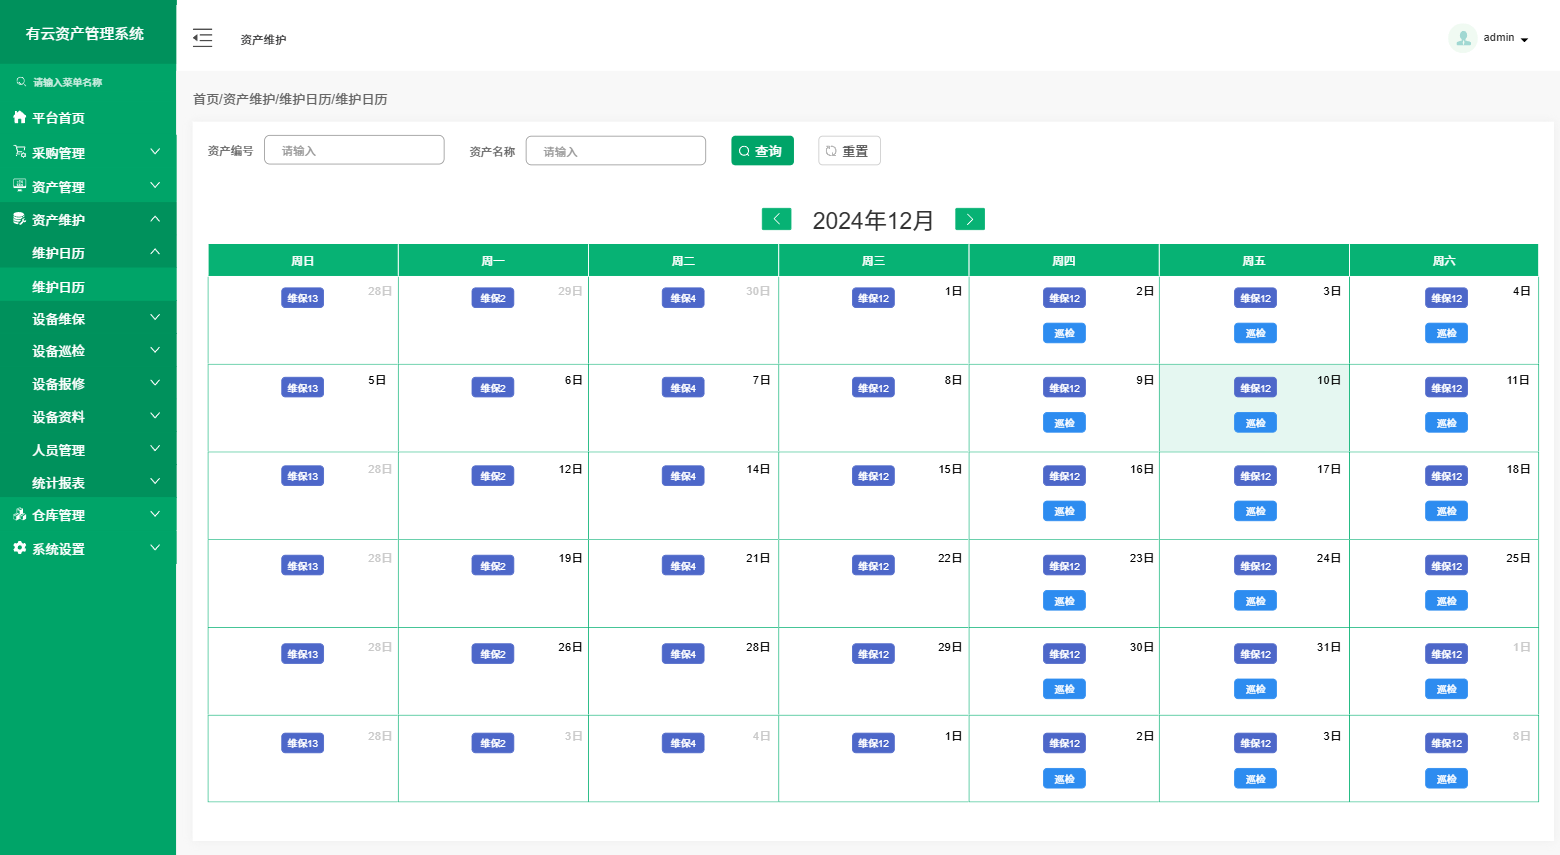Click the home icon for 平台首页
The image size is (1560, 855).
pos(20,117)
